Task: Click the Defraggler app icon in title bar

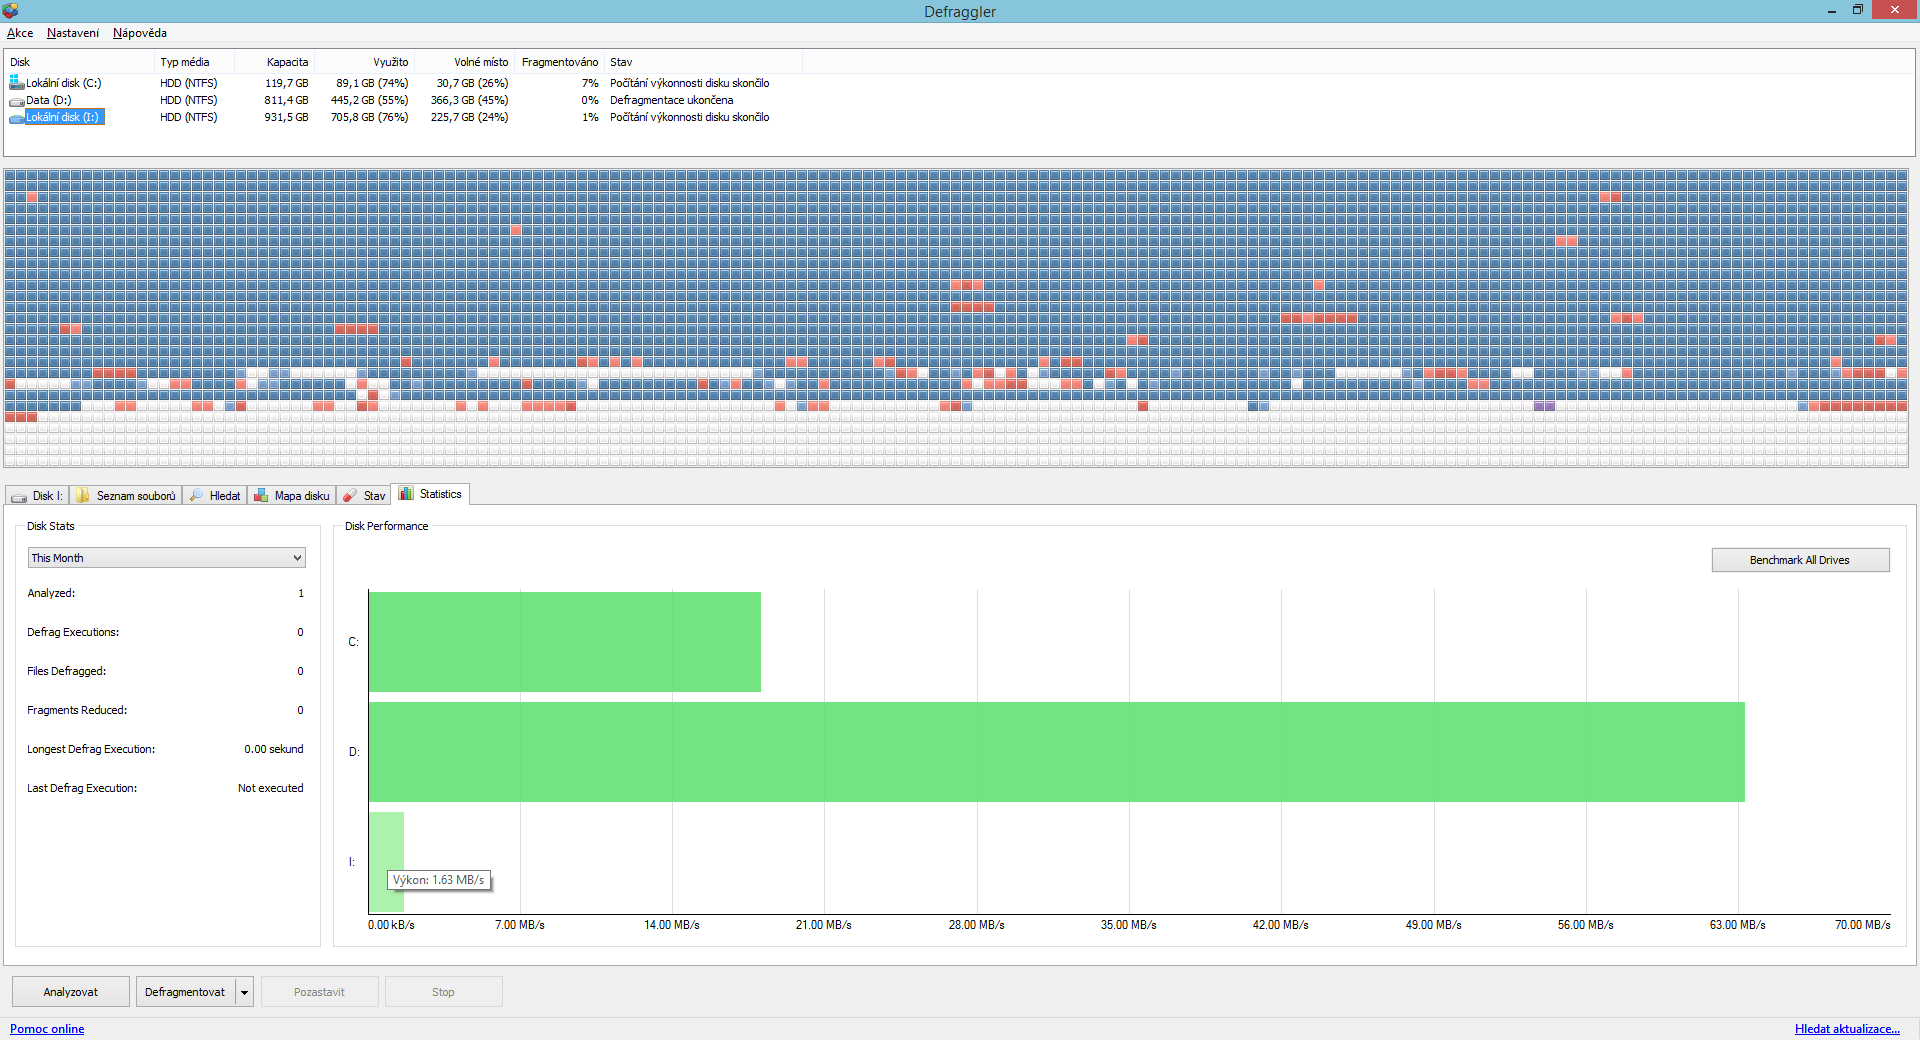Action: click(x=10, y=11)
